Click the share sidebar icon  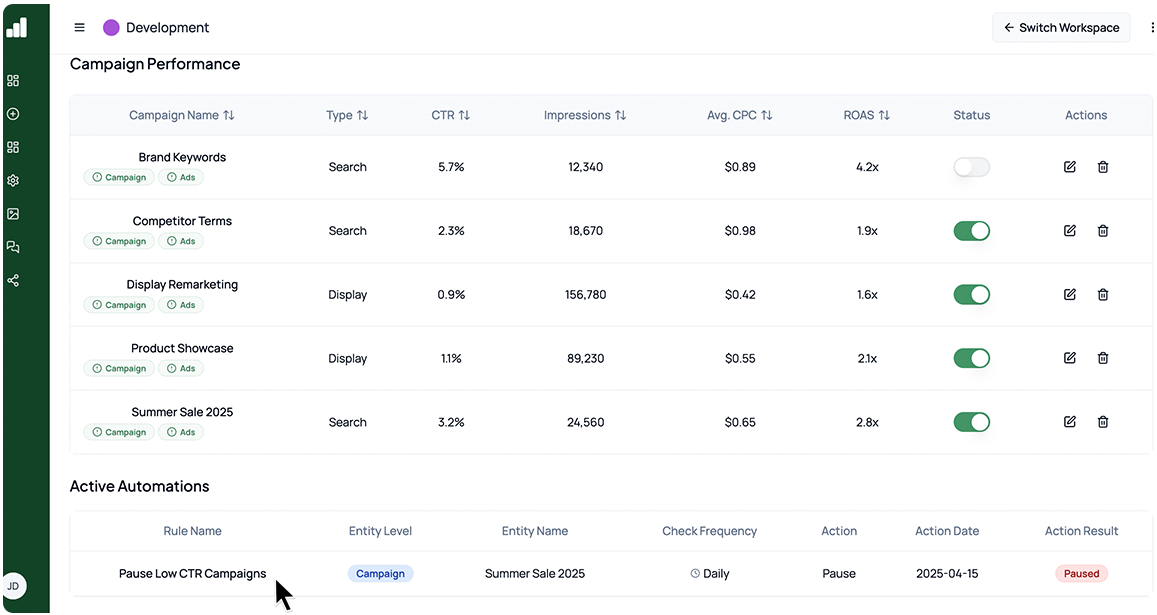point(13,281)
